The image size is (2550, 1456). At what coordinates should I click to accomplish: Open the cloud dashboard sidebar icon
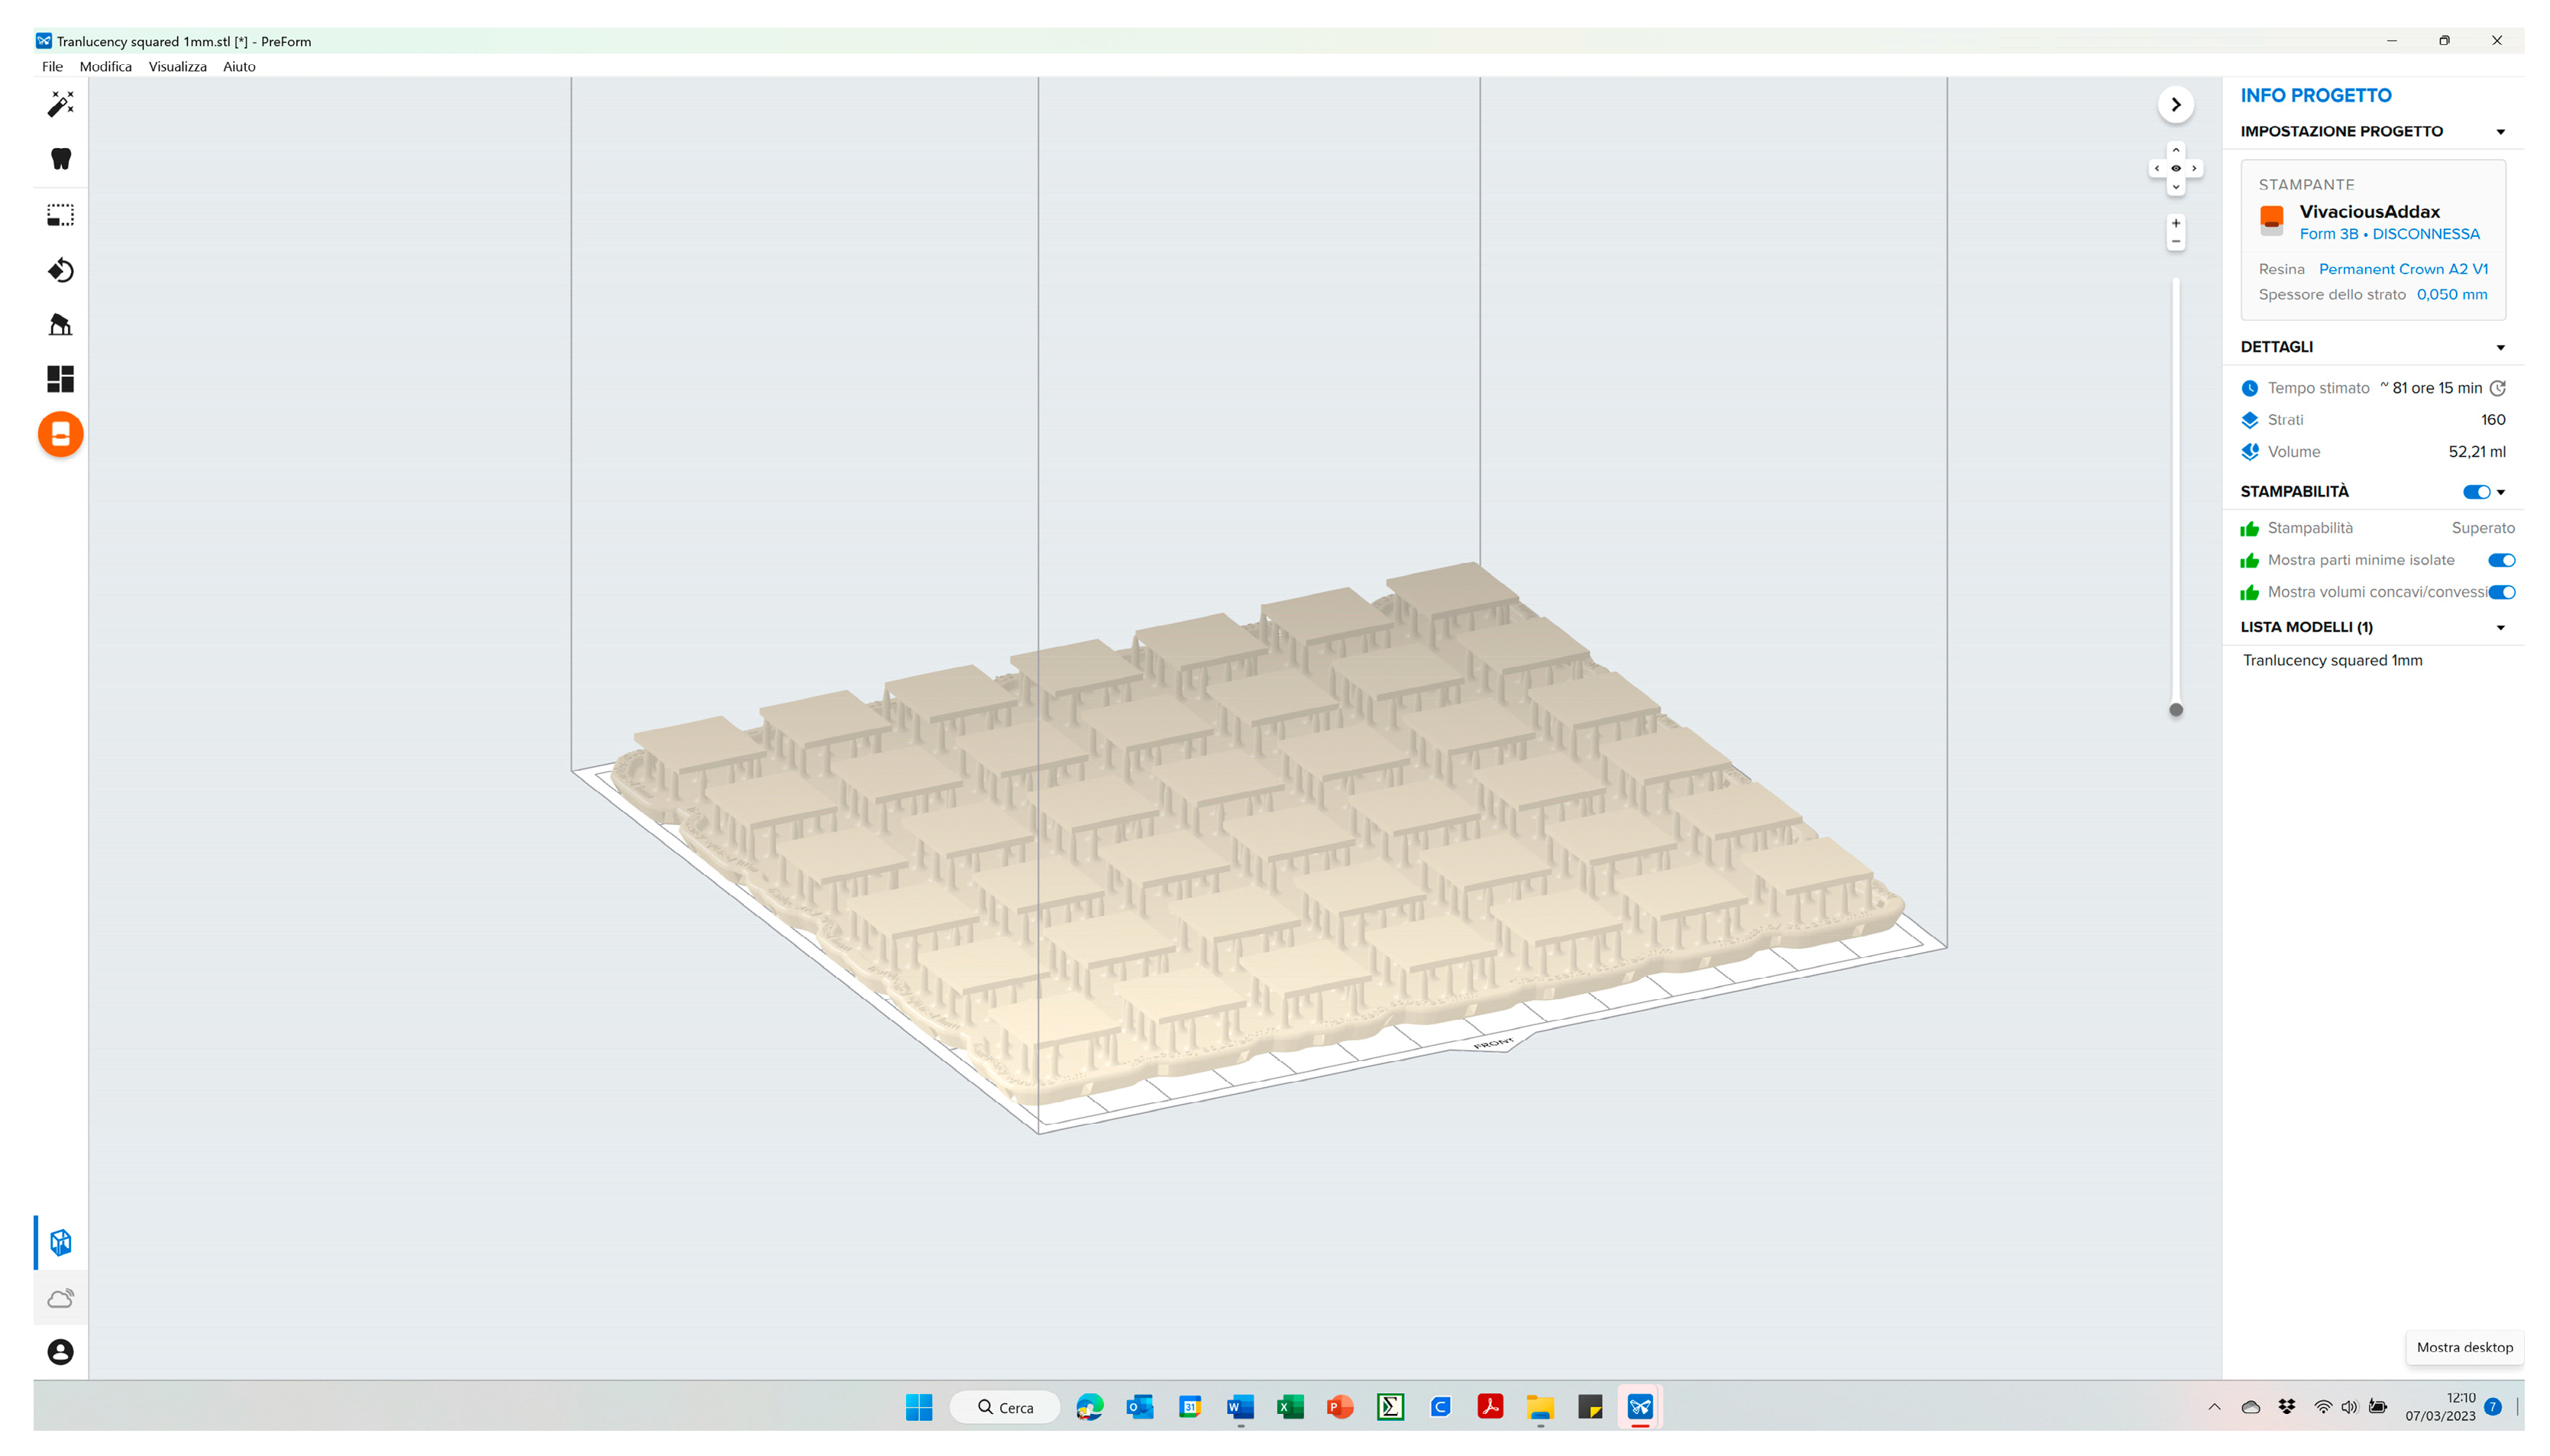pyautogui.click(x=60, y=1298)
